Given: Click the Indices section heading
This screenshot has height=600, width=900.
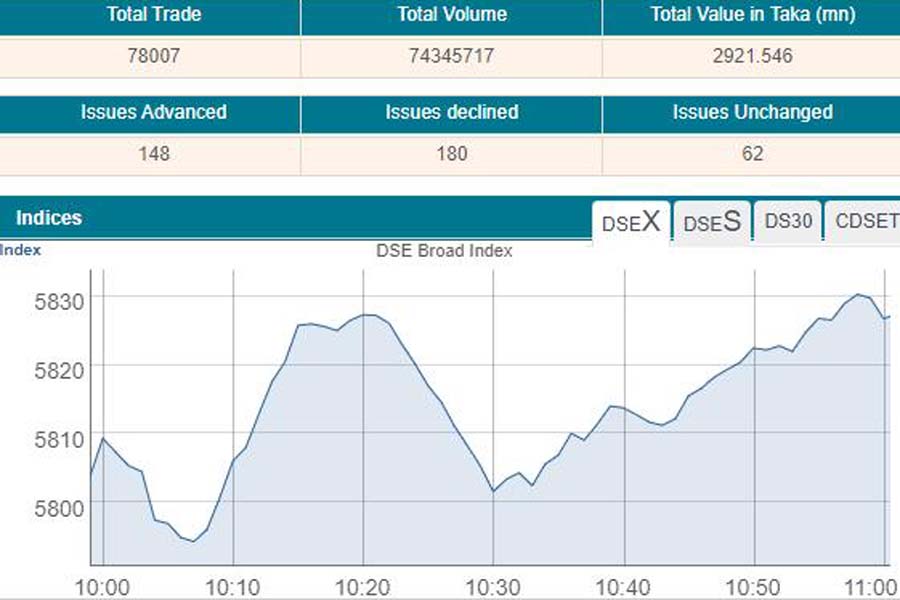Looking at the screenshot, I should pyautogui.click(x=49, y=217).
